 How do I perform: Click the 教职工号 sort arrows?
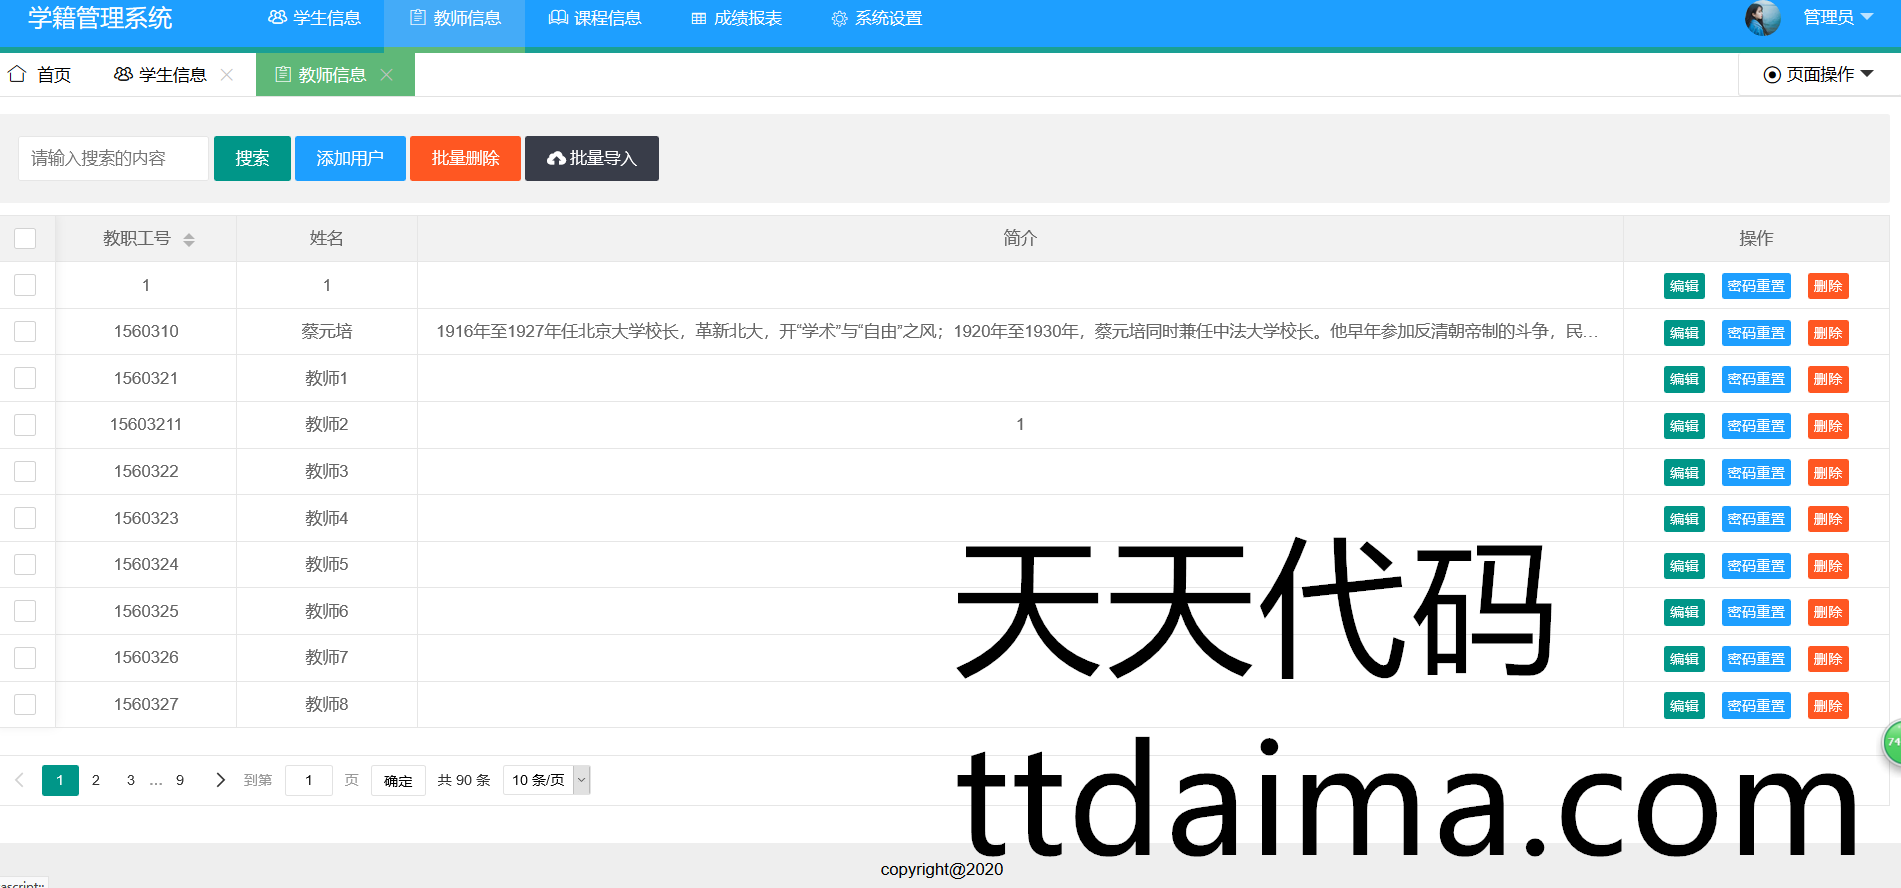[x=189, y=239]
